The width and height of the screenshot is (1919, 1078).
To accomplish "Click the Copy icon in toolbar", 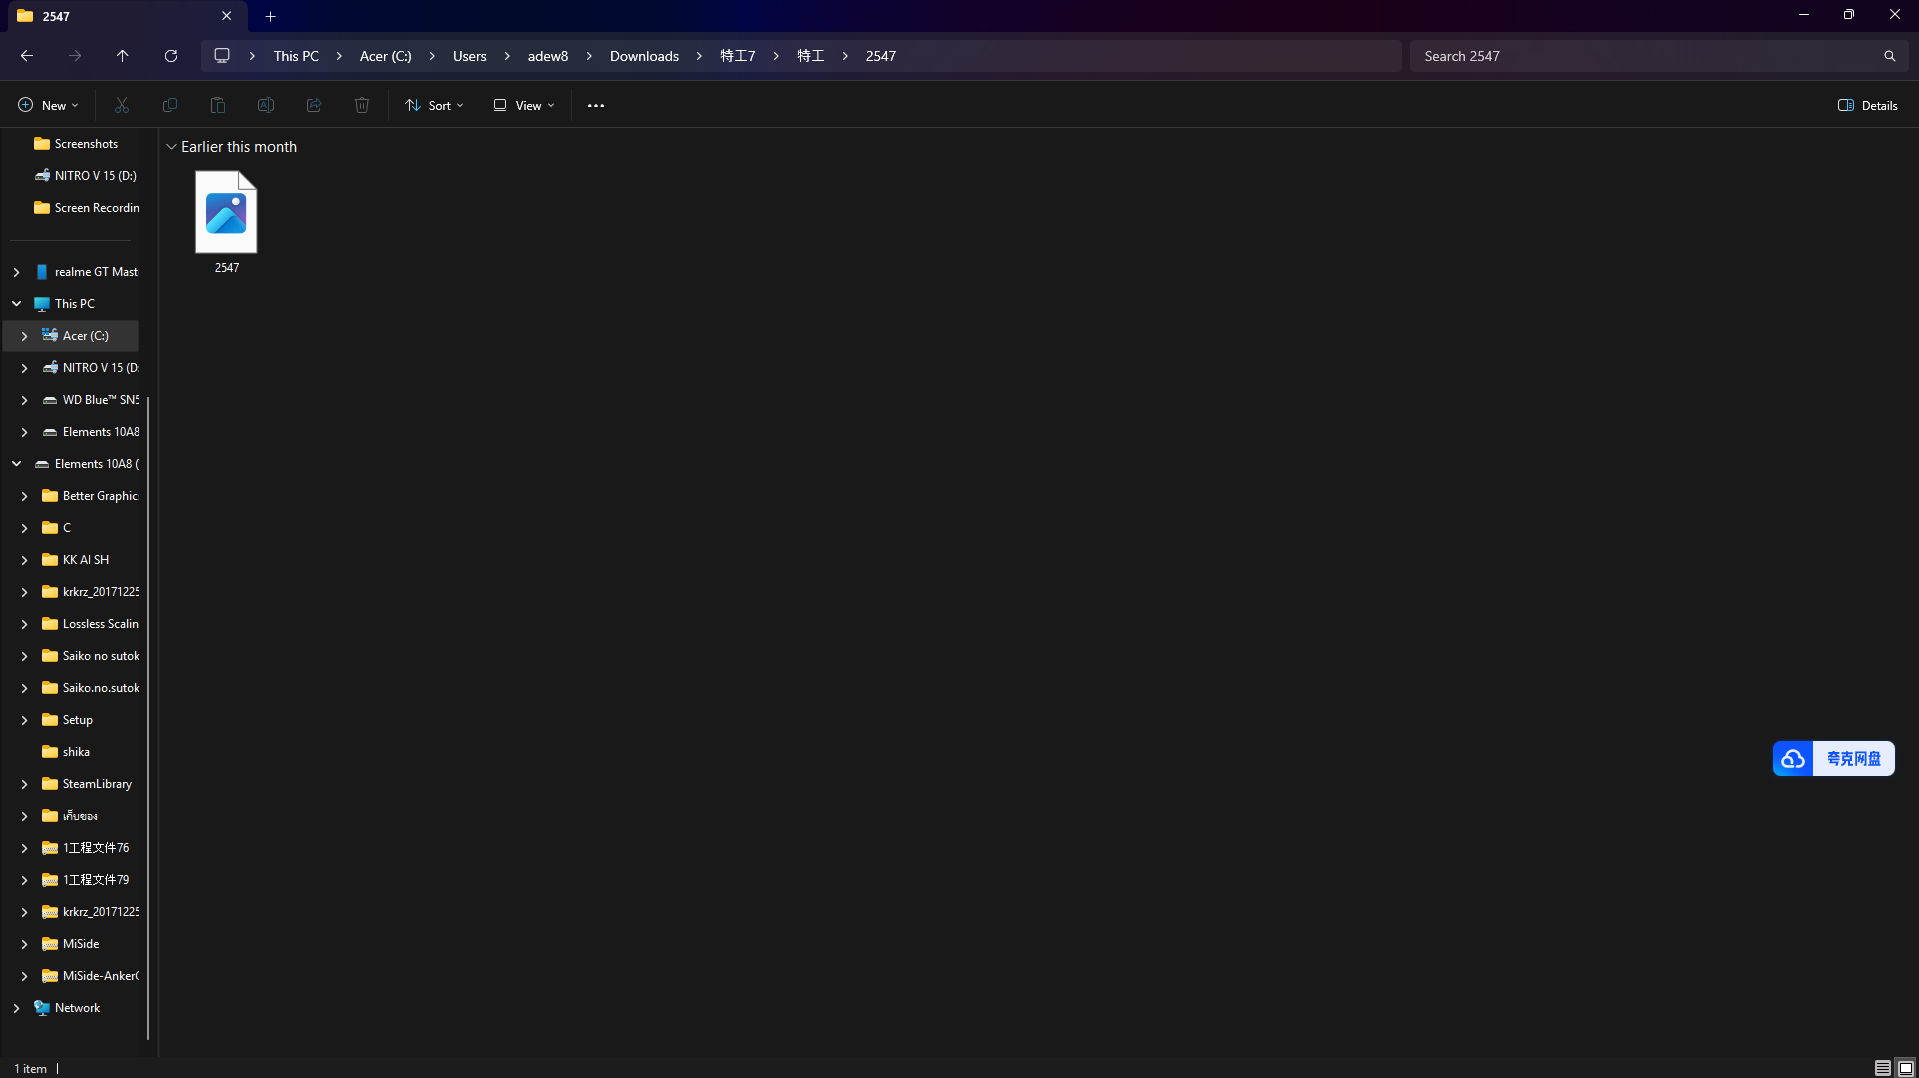I will pyautogui.click(x=170, y=105).
